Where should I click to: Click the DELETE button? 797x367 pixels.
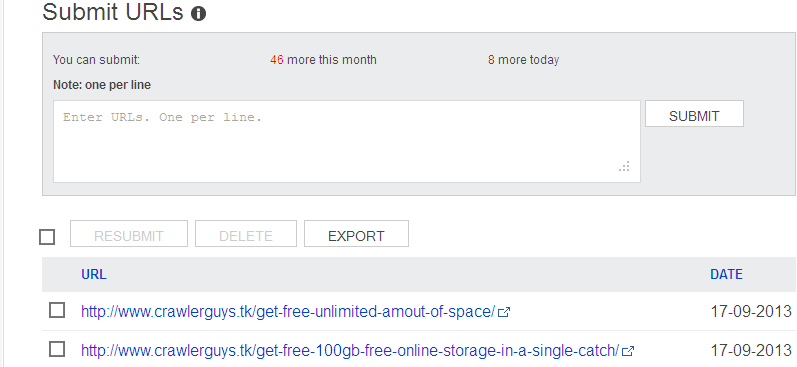click(x=246, y=234)
